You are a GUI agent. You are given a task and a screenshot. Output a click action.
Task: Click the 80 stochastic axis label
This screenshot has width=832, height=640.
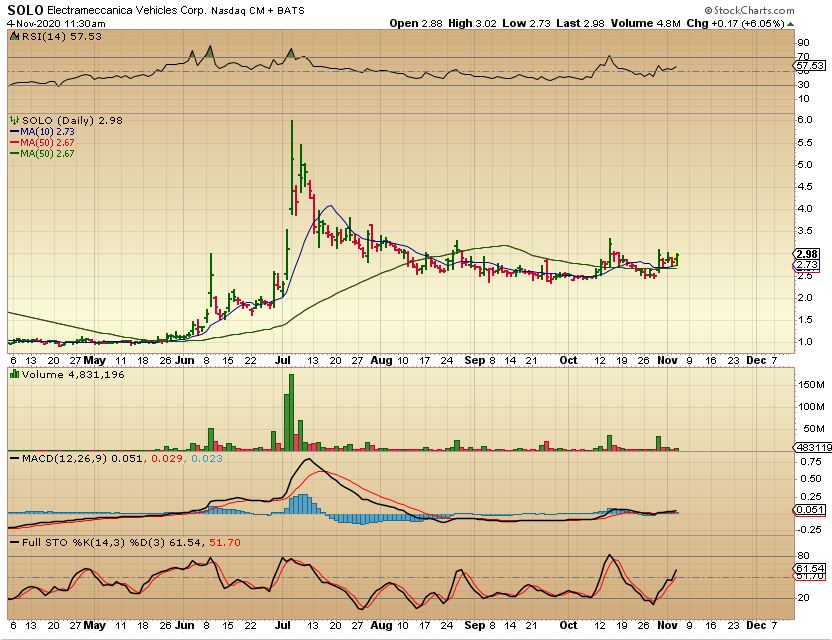804,556
